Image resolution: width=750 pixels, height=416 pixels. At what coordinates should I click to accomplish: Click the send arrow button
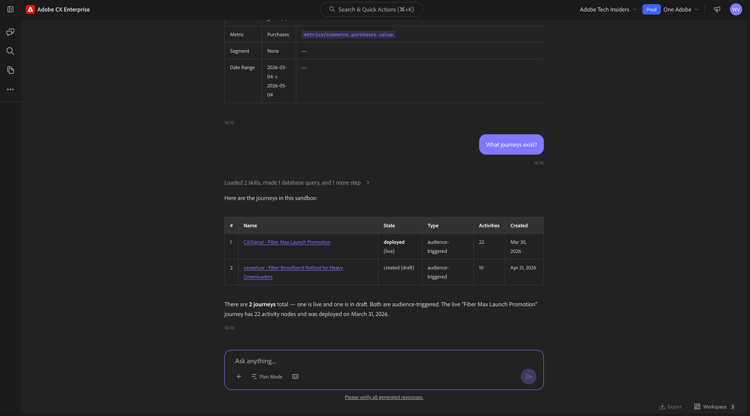pos(529,376)
